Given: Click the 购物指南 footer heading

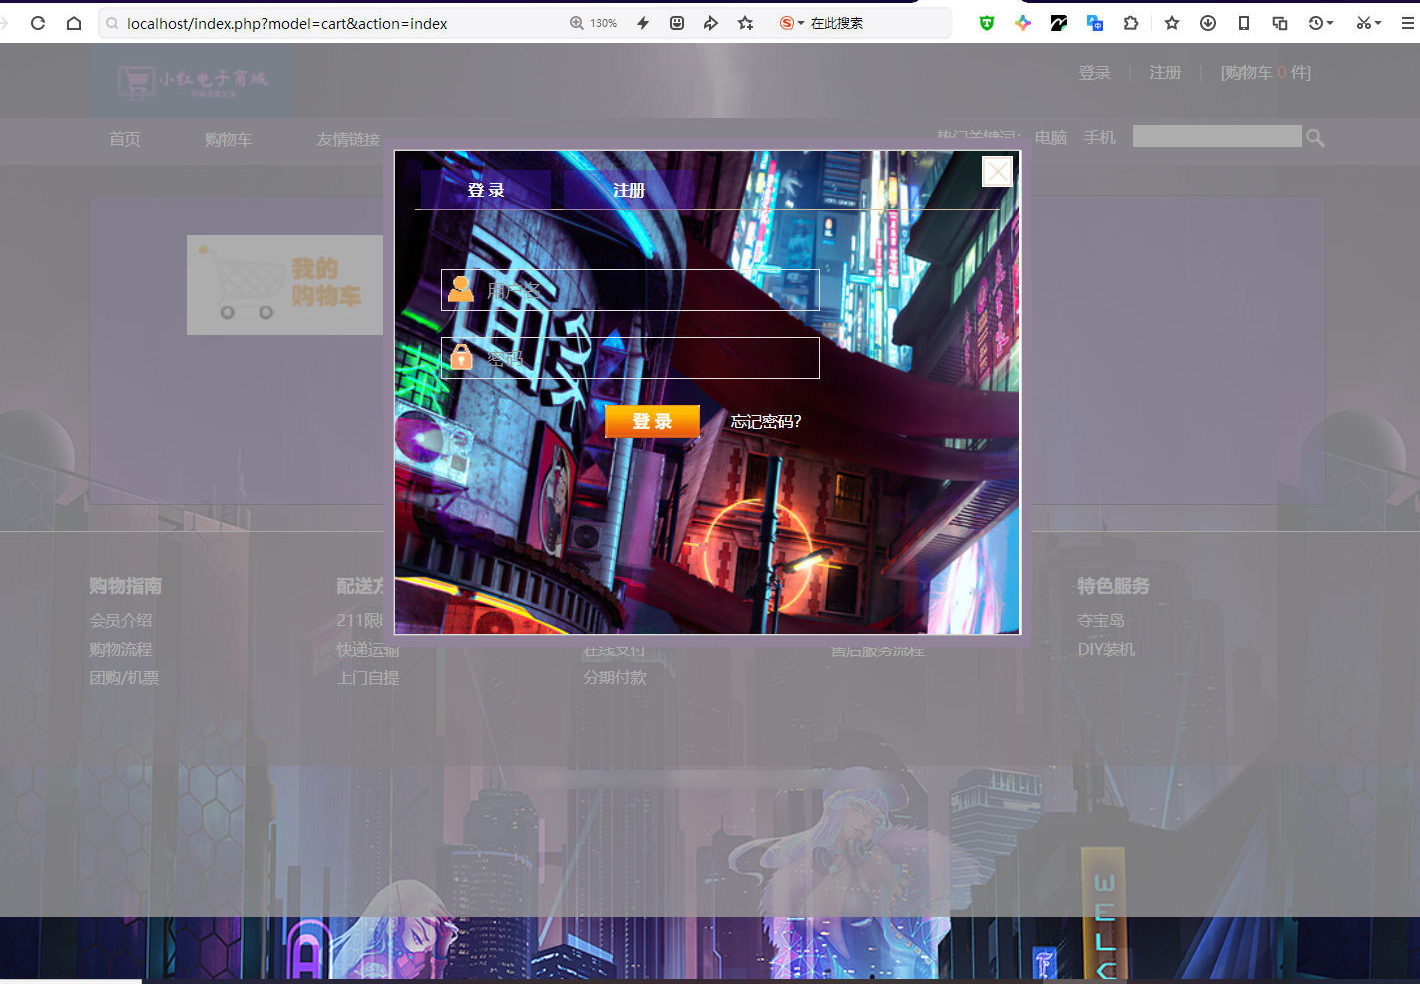Looking at the screenshot, I should pos(125,586).
